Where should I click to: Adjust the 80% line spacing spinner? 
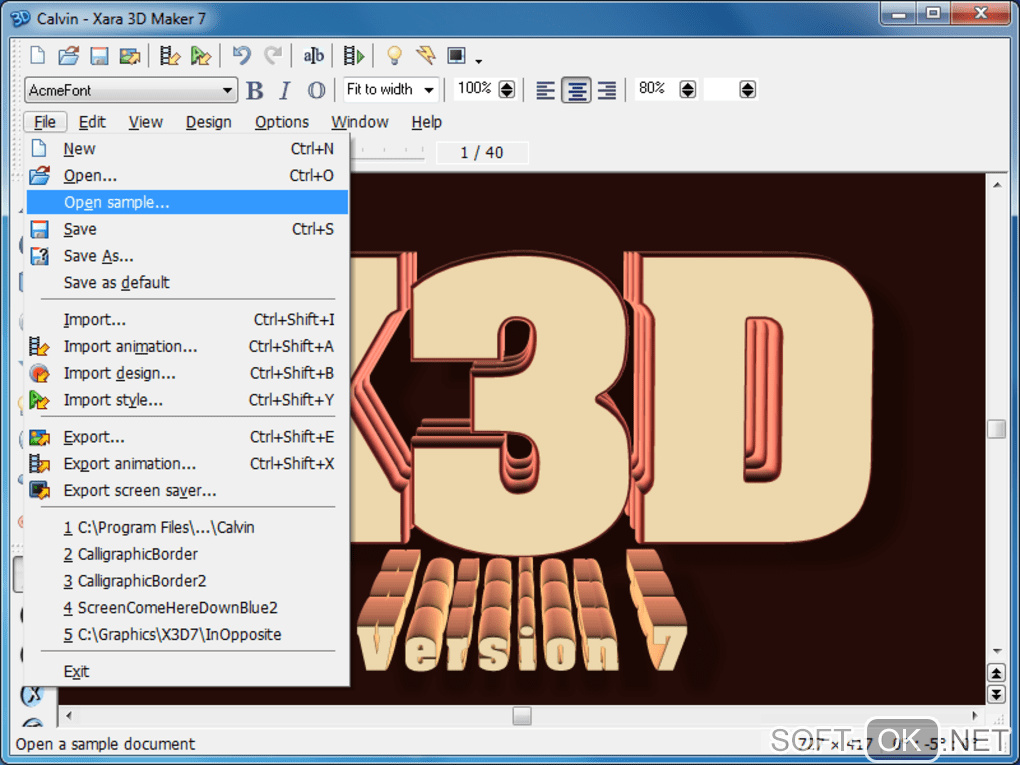coord(688,90)
